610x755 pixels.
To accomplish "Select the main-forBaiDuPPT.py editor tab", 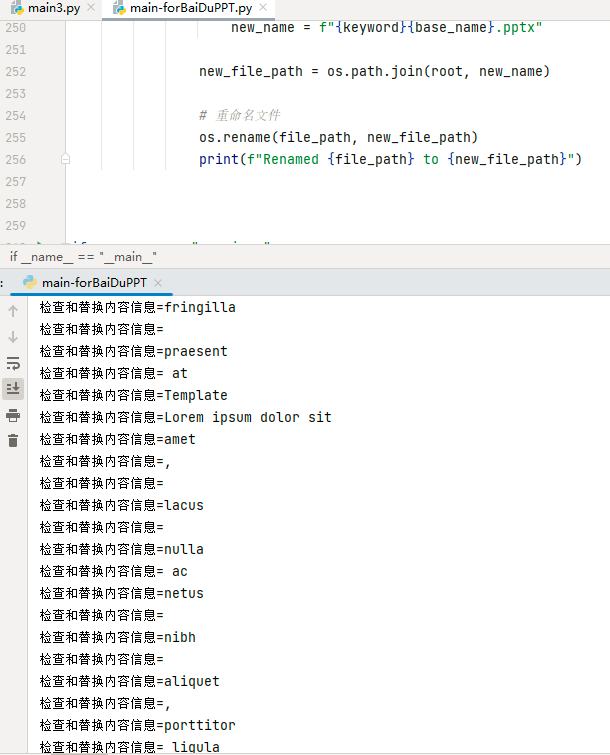I will 190,8.
